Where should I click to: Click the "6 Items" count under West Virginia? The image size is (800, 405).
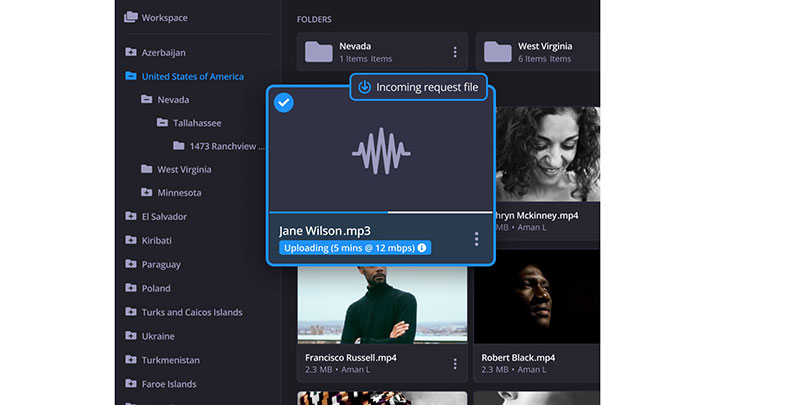tap(532, 59)
